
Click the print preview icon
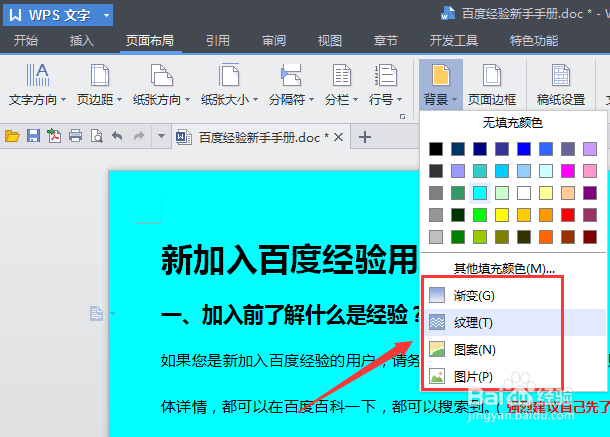click(96, 136)
